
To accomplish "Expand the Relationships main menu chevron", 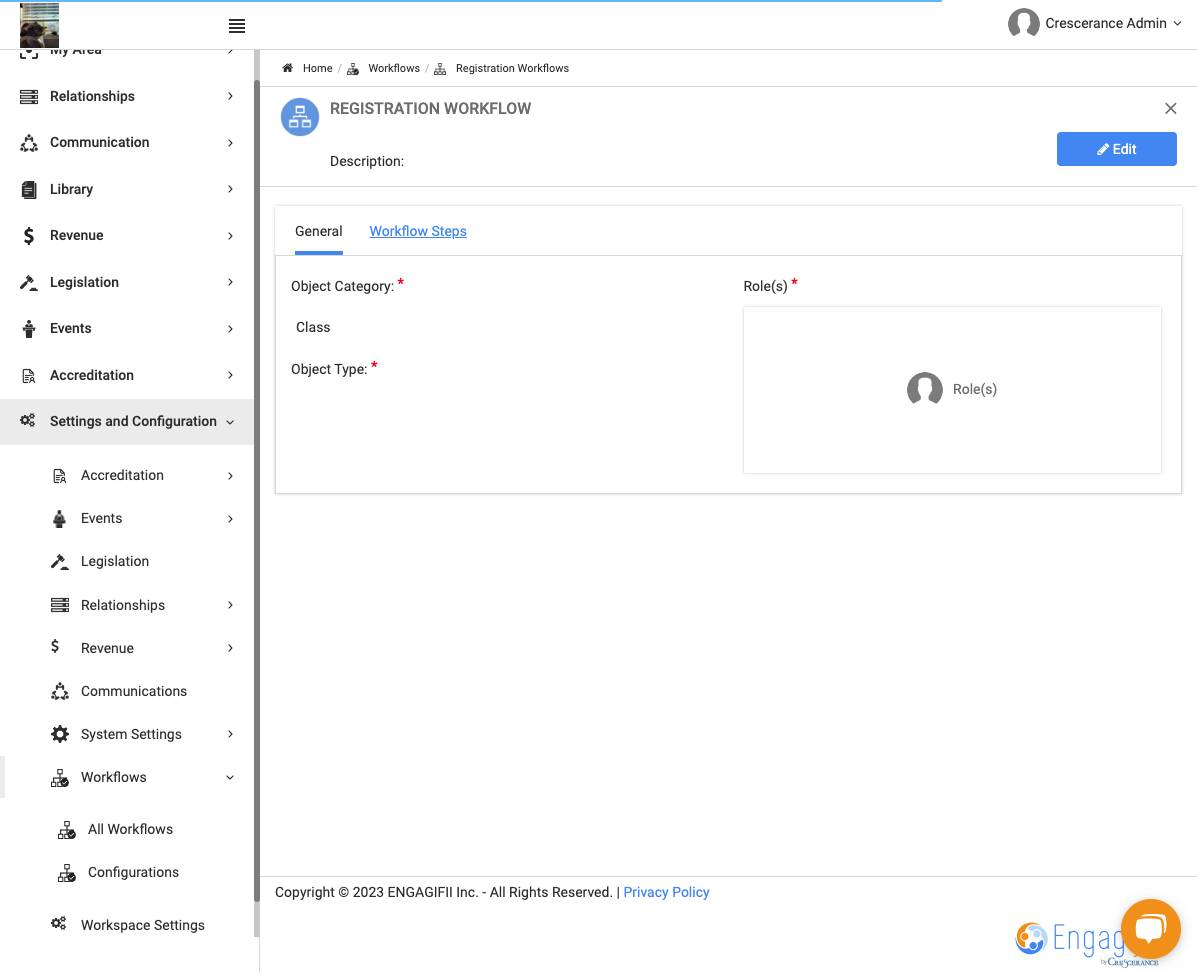I will point(231,96).
